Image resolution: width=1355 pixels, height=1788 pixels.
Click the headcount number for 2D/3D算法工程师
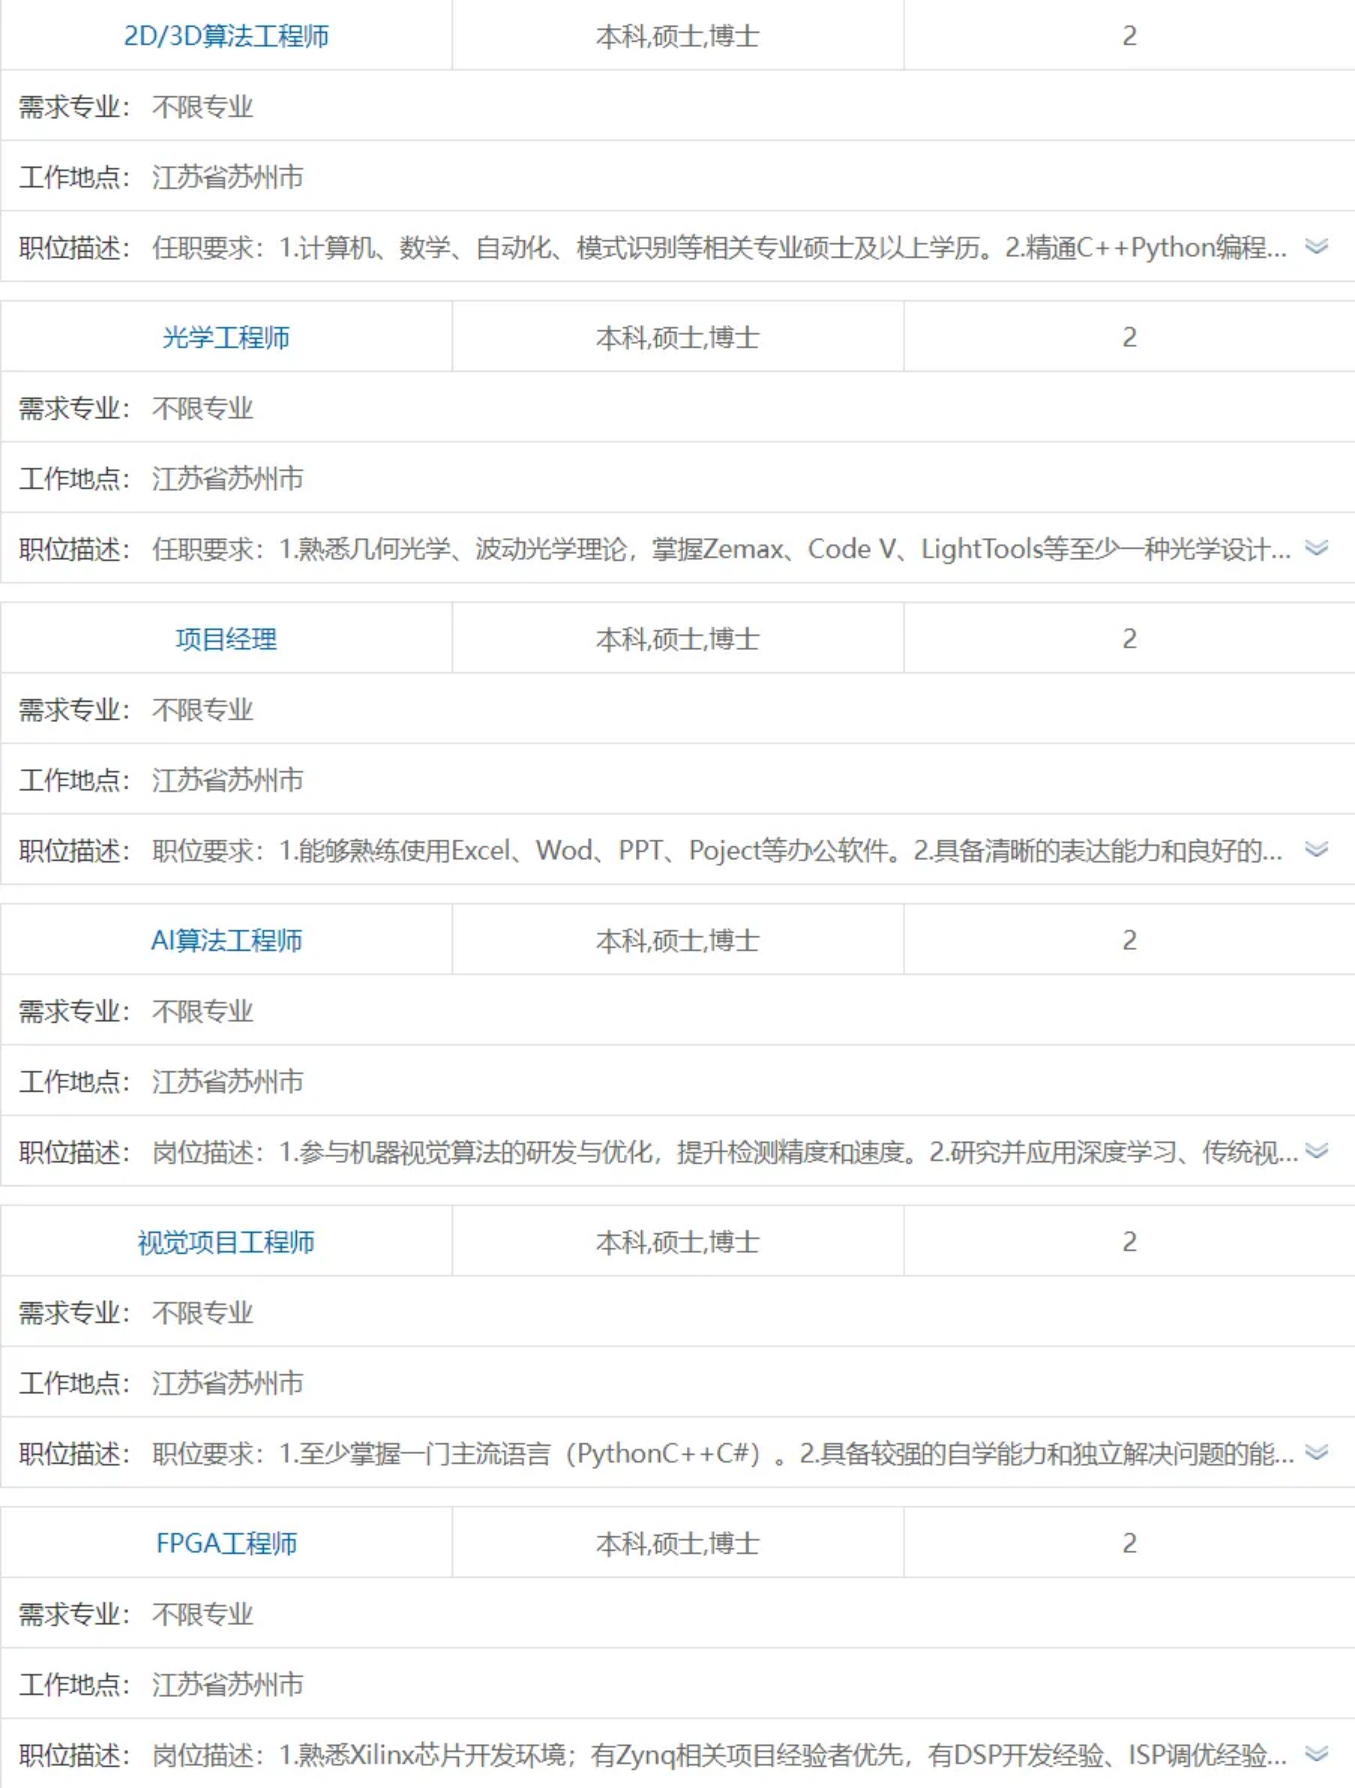pos(1129,36)
